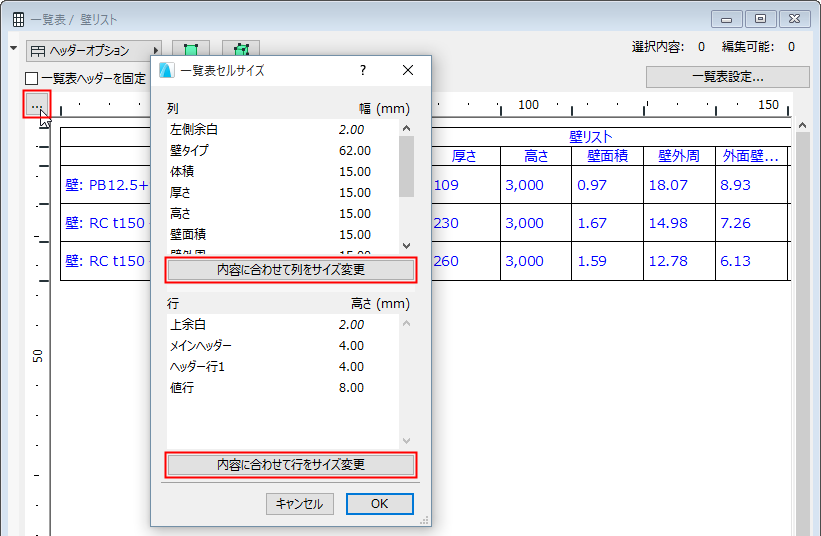This screenshot has height=536, width=821.
Task: Collapse the panel with top-left triangle
Action: (14, 49)
